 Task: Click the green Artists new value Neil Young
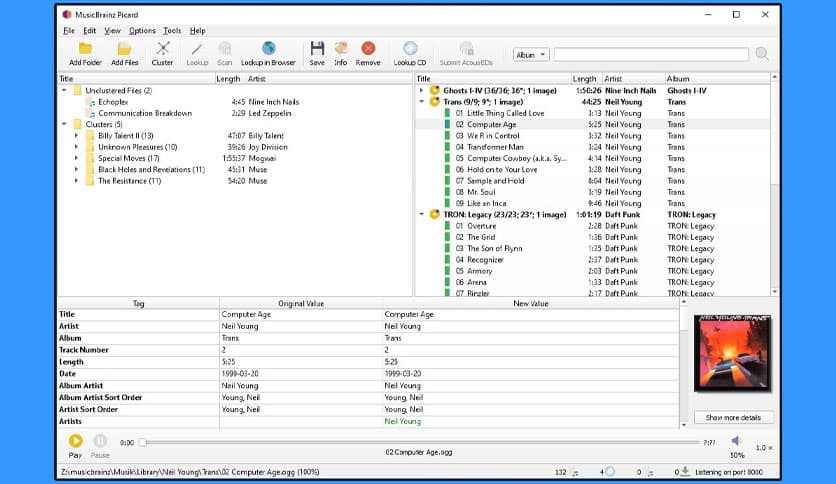[x=403, y=422]
